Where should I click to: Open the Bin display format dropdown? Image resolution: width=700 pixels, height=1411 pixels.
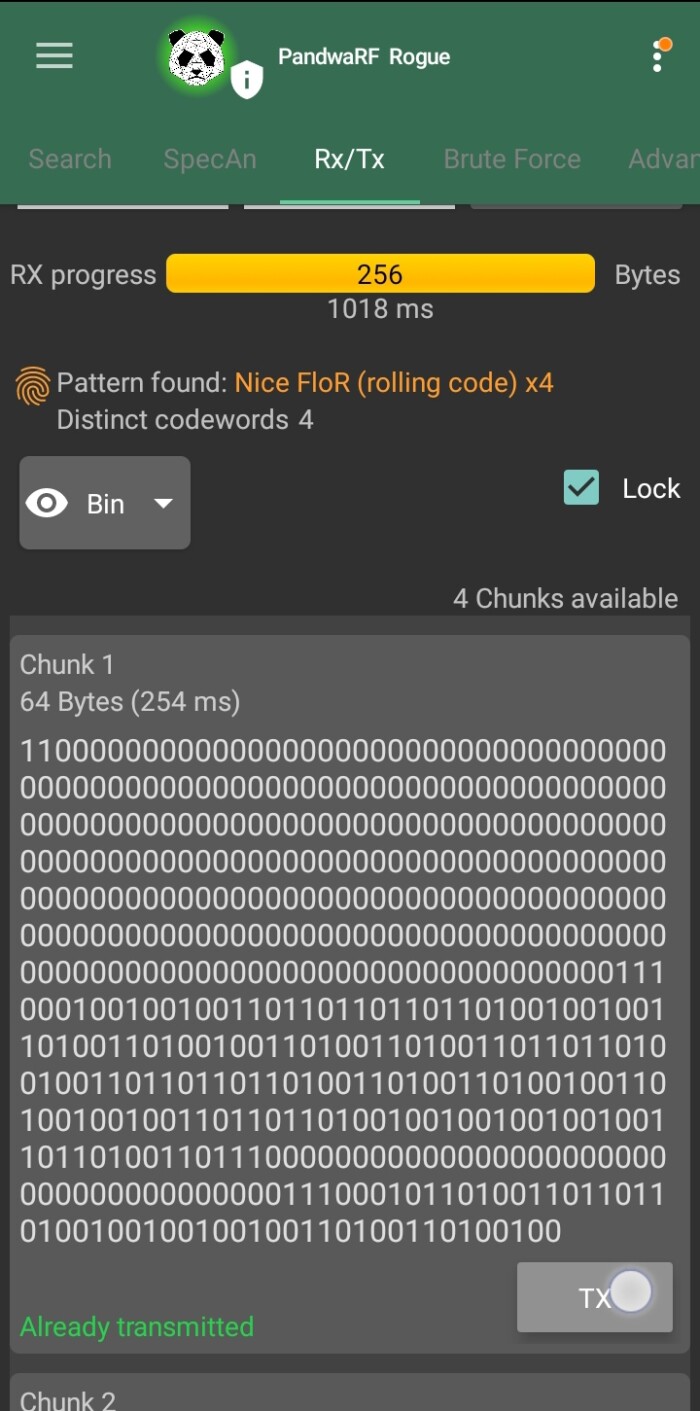click(163, 503)
